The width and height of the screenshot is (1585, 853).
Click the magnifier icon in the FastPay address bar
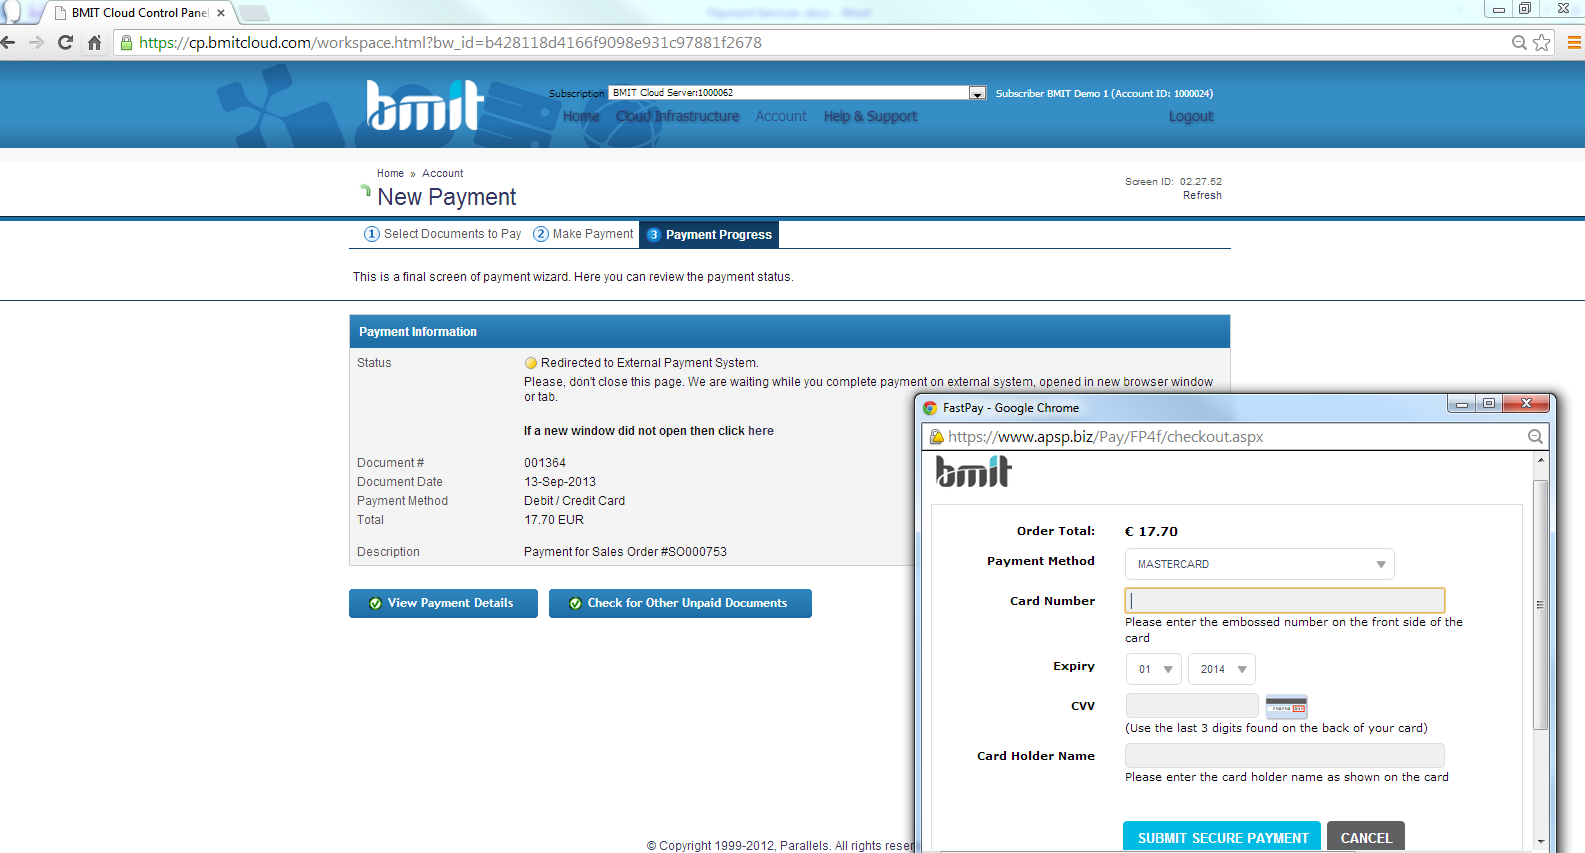pyautogui.click(x=1535, y=437)
